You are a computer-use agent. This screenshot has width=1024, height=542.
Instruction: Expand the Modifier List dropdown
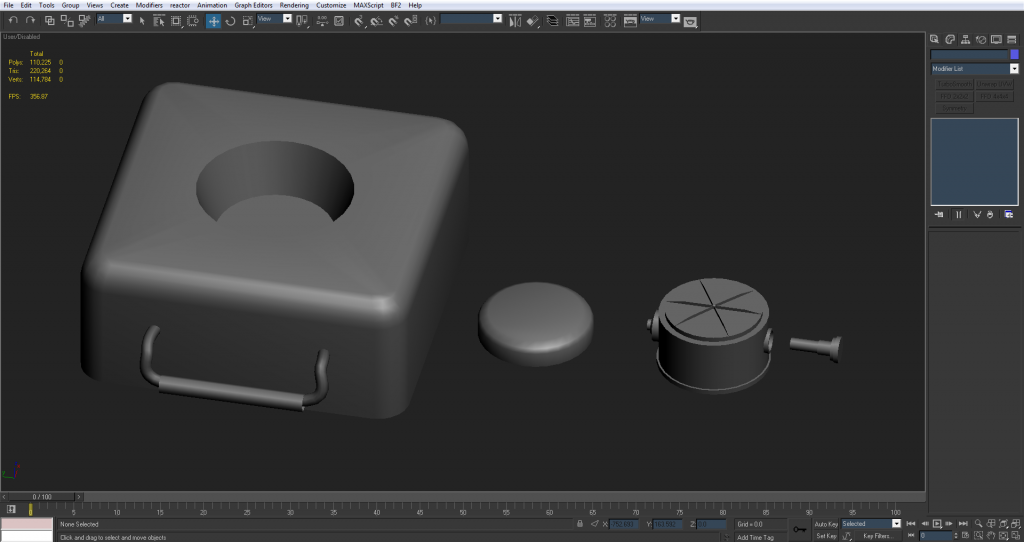[1014, 69]
